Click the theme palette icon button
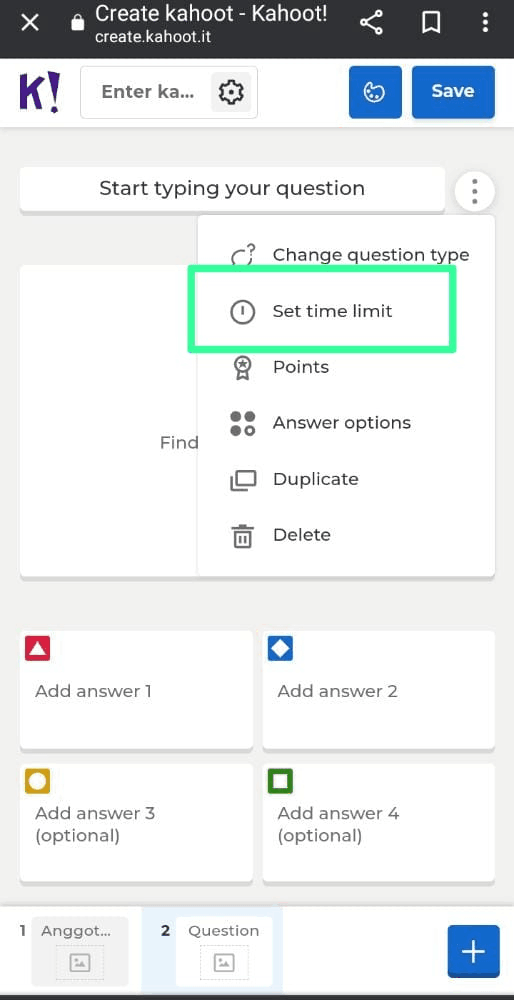514x1000 pixels. (375, 92)
